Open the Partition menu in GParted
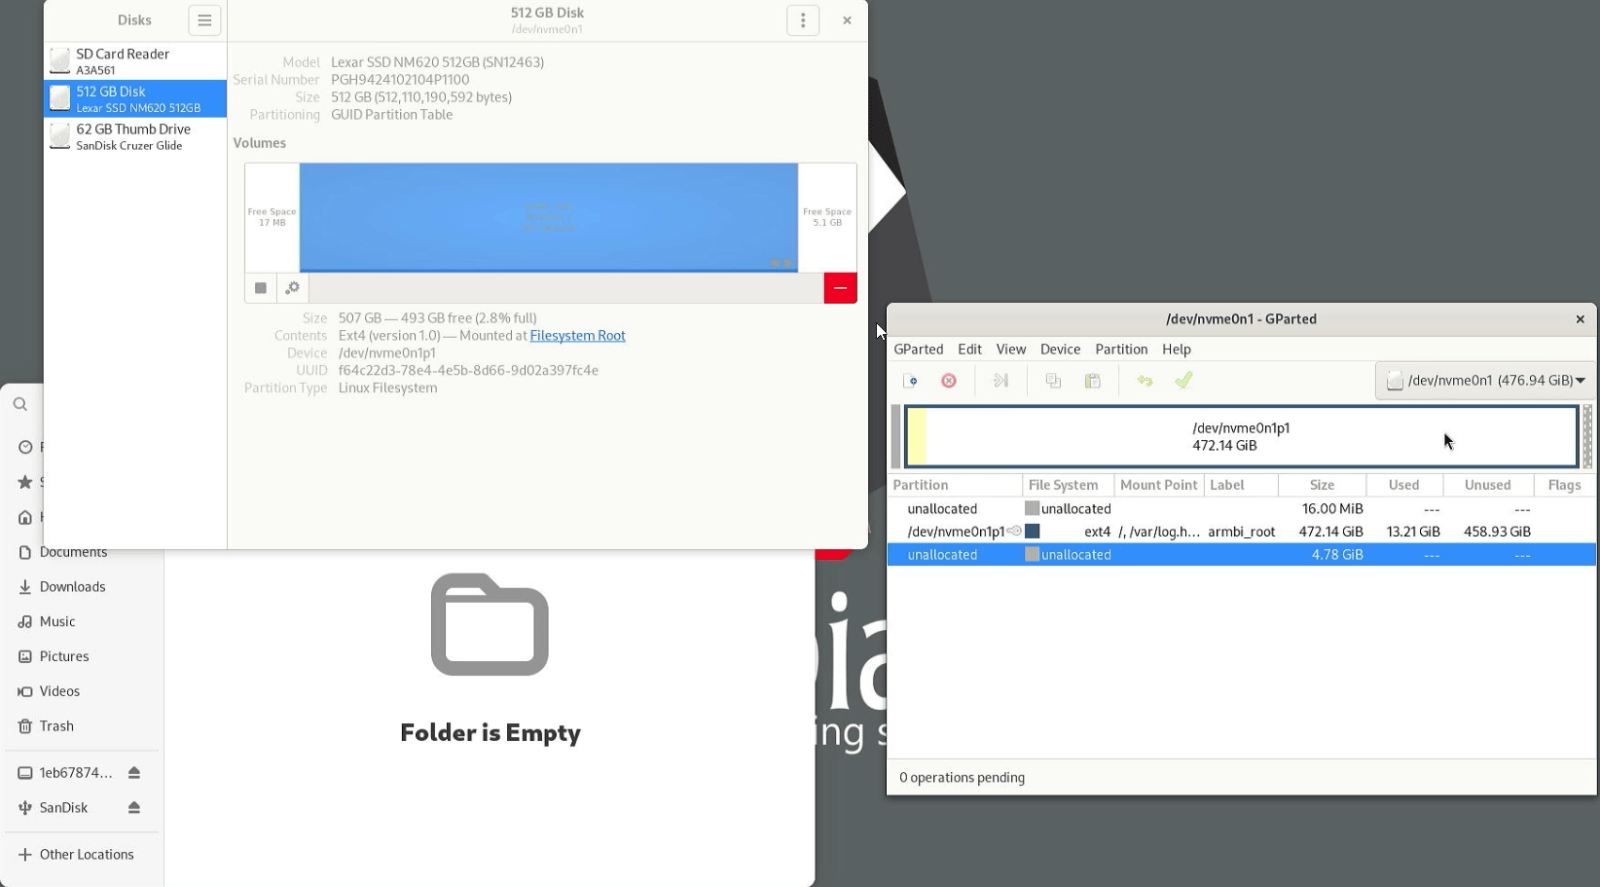 (1121, 349)
